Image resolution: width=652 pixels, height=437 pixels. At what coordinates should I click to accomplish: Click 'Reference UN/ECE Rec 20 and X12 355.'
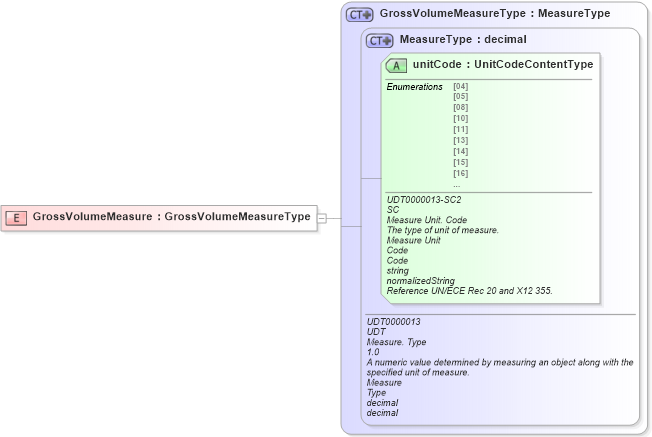[x=469, y=291]
